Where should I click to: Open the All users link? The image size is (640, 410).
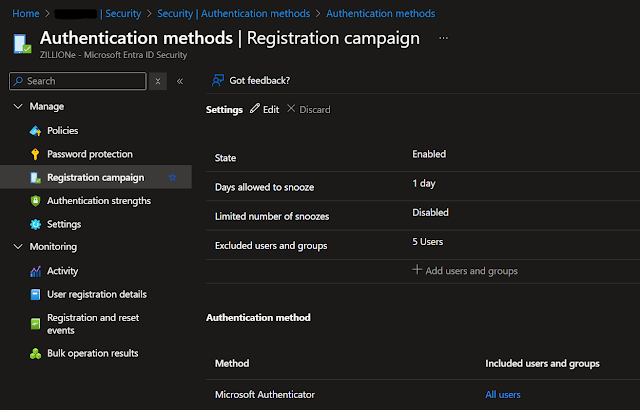502,395
